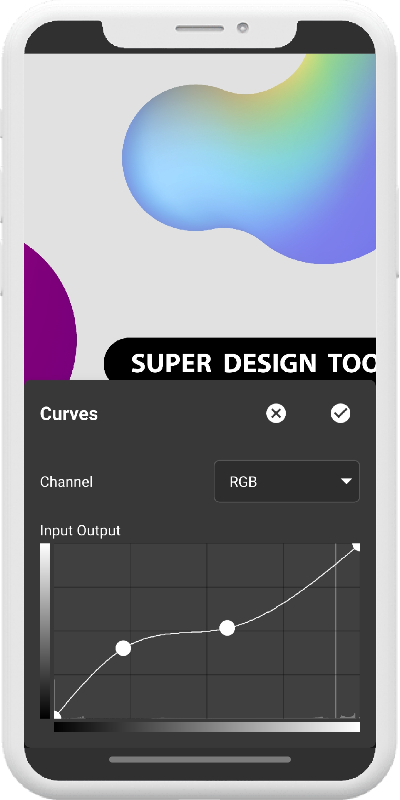
Task: Select the second large curve control point
Action: point(227,628)
